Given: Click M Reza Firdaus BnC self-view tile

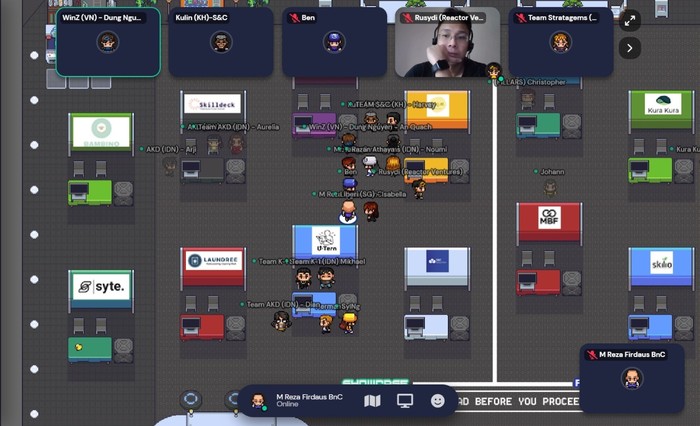Looking at the screenshot, I should [631, 378].
